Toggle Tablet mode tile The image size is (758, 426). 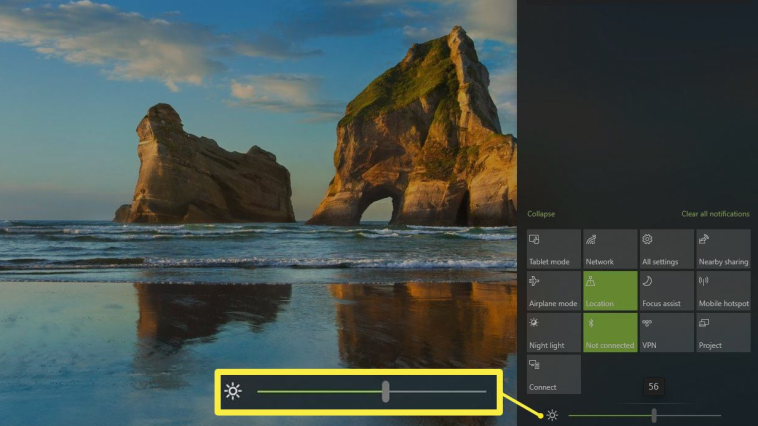(x=554, y=249)
